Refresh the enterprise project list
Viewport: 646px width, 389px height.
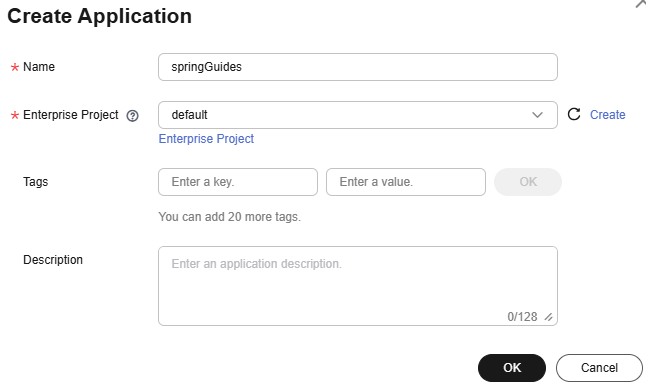[574, 114]
